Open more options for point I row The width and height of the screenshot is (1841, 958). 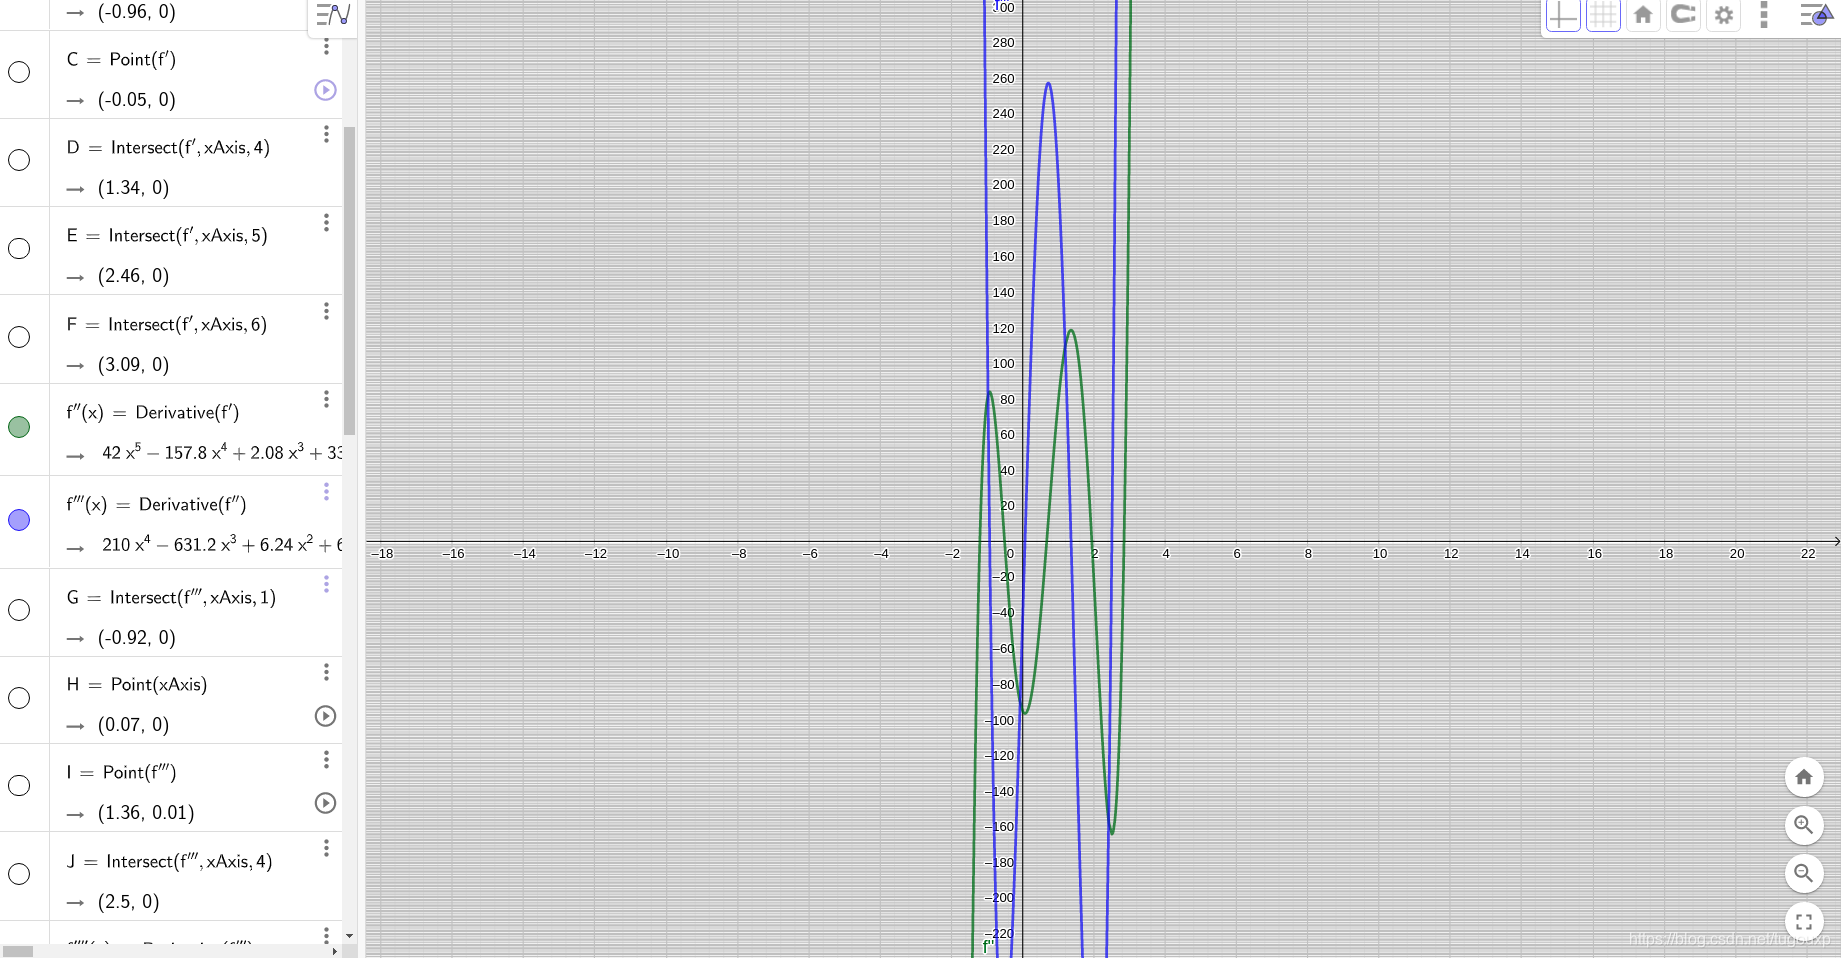pos(326,759)
